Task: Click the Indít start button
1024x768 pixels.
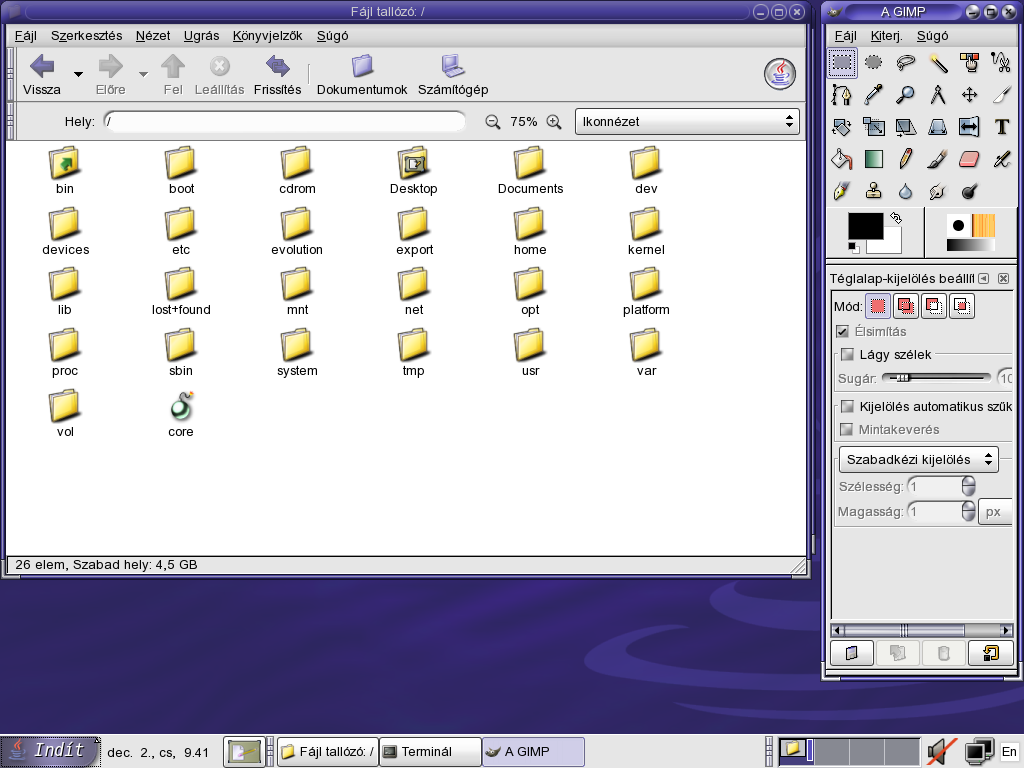Action: 50,751
